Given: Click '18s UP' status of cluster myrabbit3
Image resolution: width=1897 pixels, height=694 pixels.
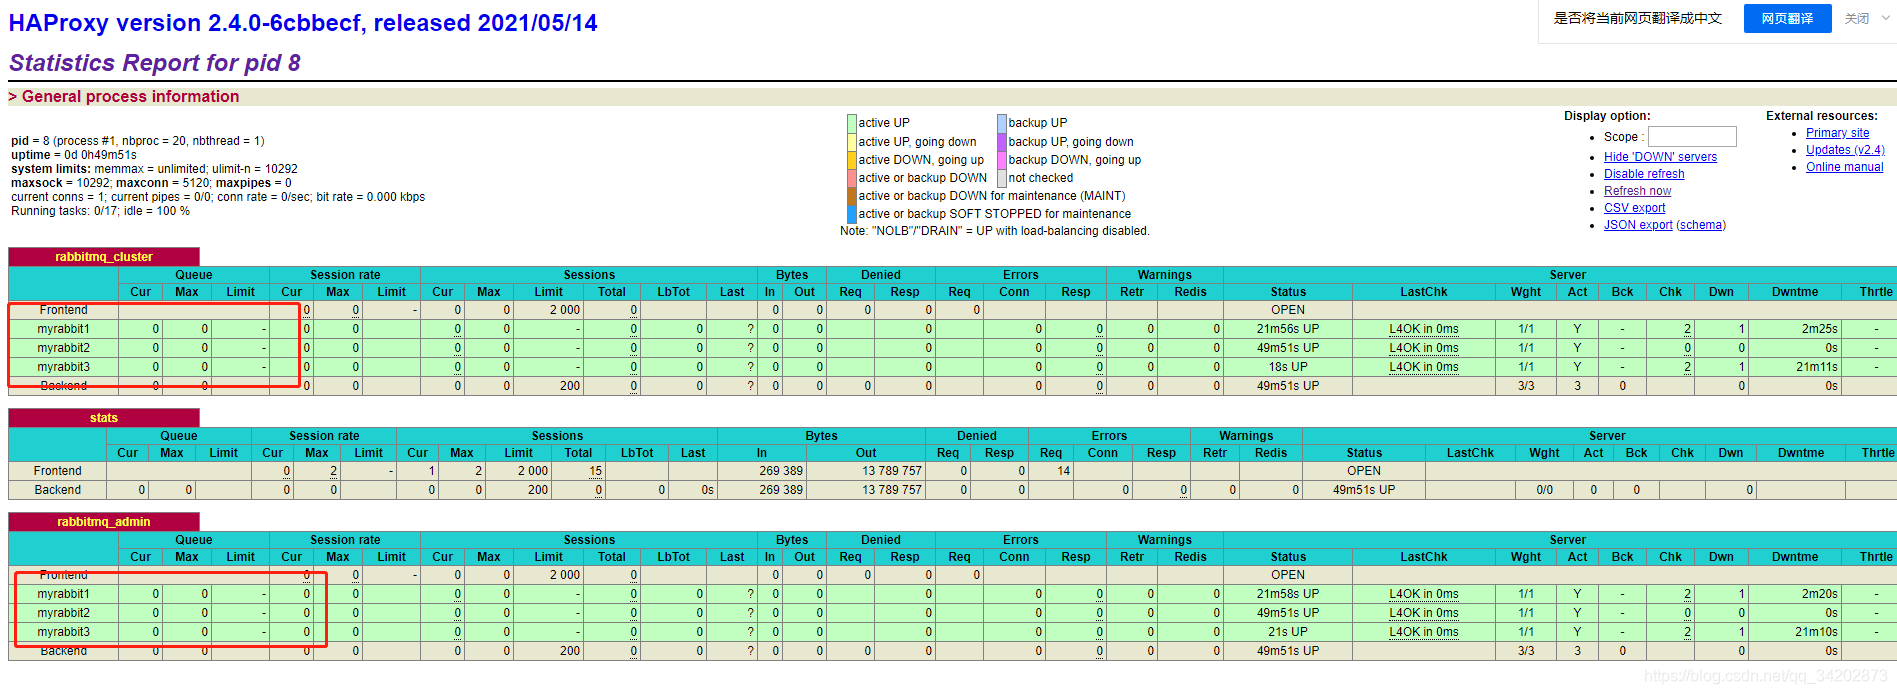Looking at the screenshot, I should (1288, 367).
